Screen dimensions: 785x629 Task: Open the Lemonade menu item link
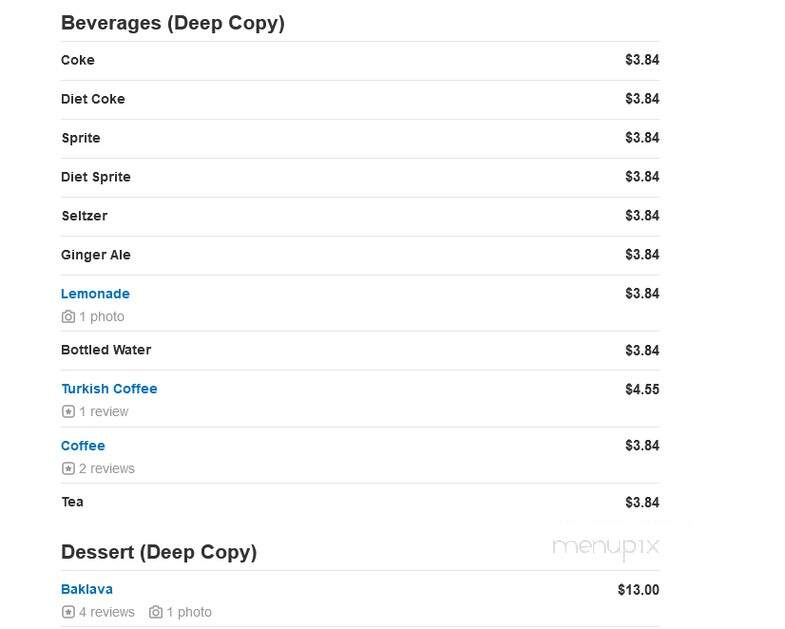point(95,293)
